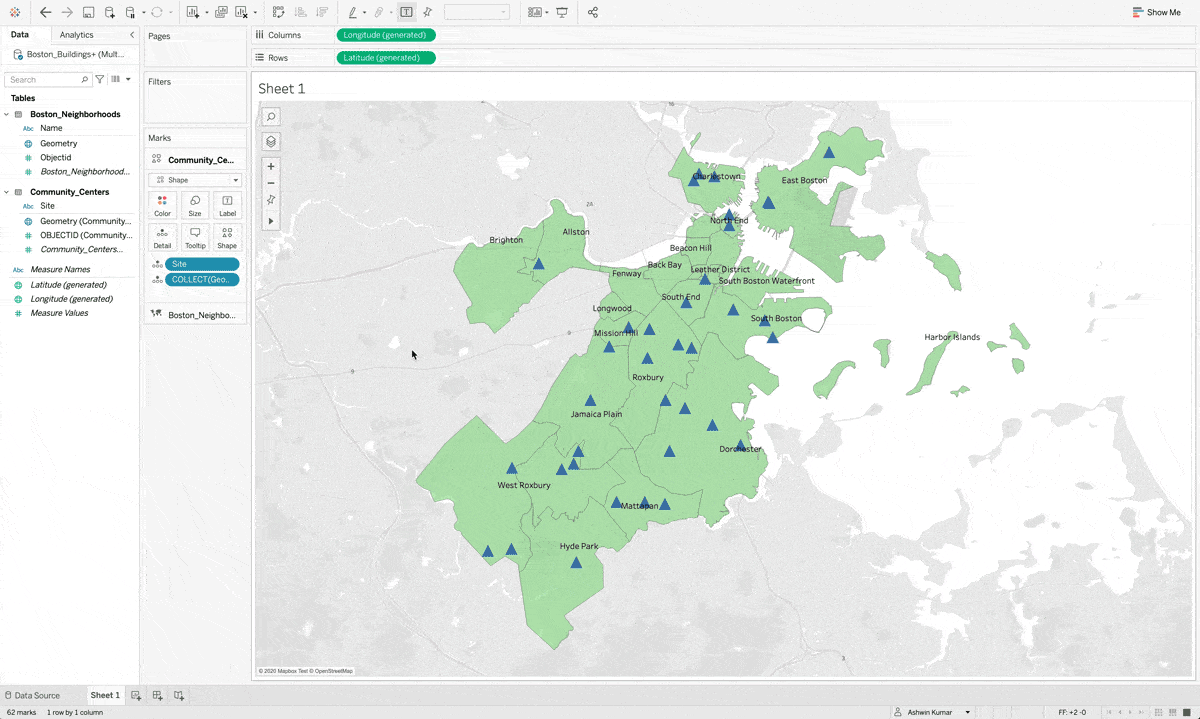Switch to the Analytics tab
Viewport: 1200px width, 719px height.
pyautogui.click(x=77, y=35)
